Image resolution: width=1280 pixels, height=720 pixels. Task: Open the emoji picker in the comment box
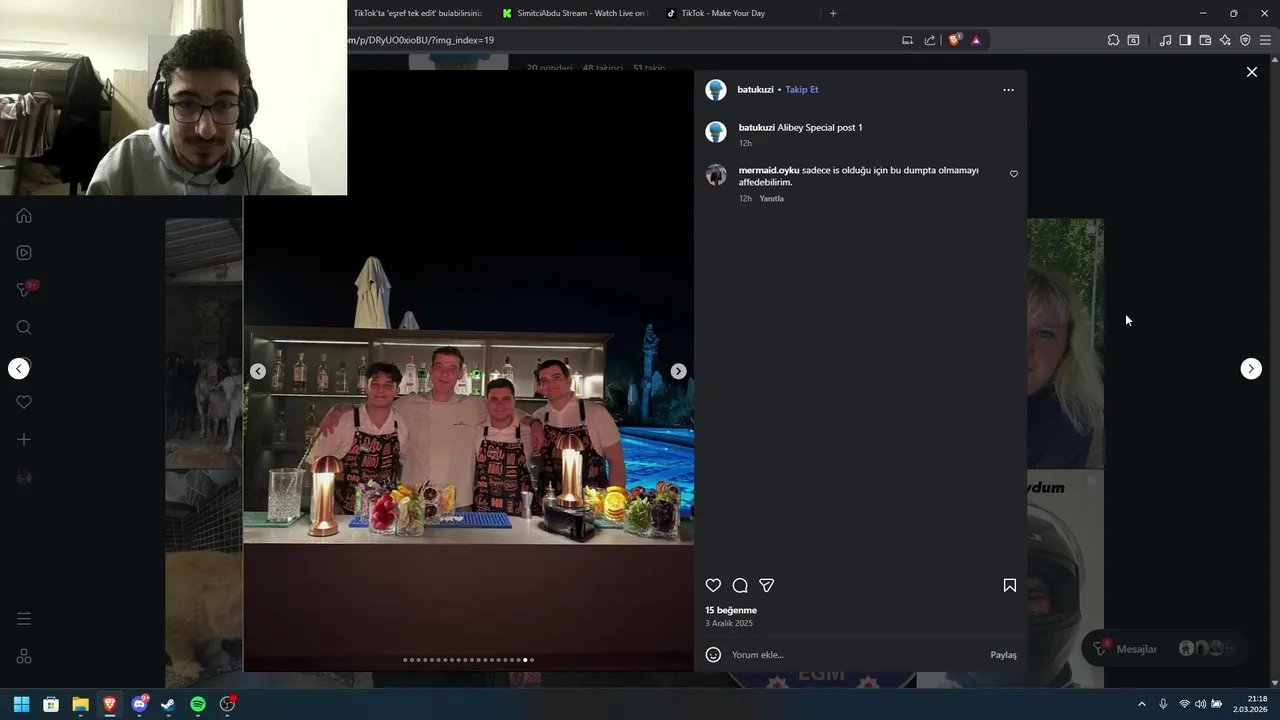(x=713, y=655)
